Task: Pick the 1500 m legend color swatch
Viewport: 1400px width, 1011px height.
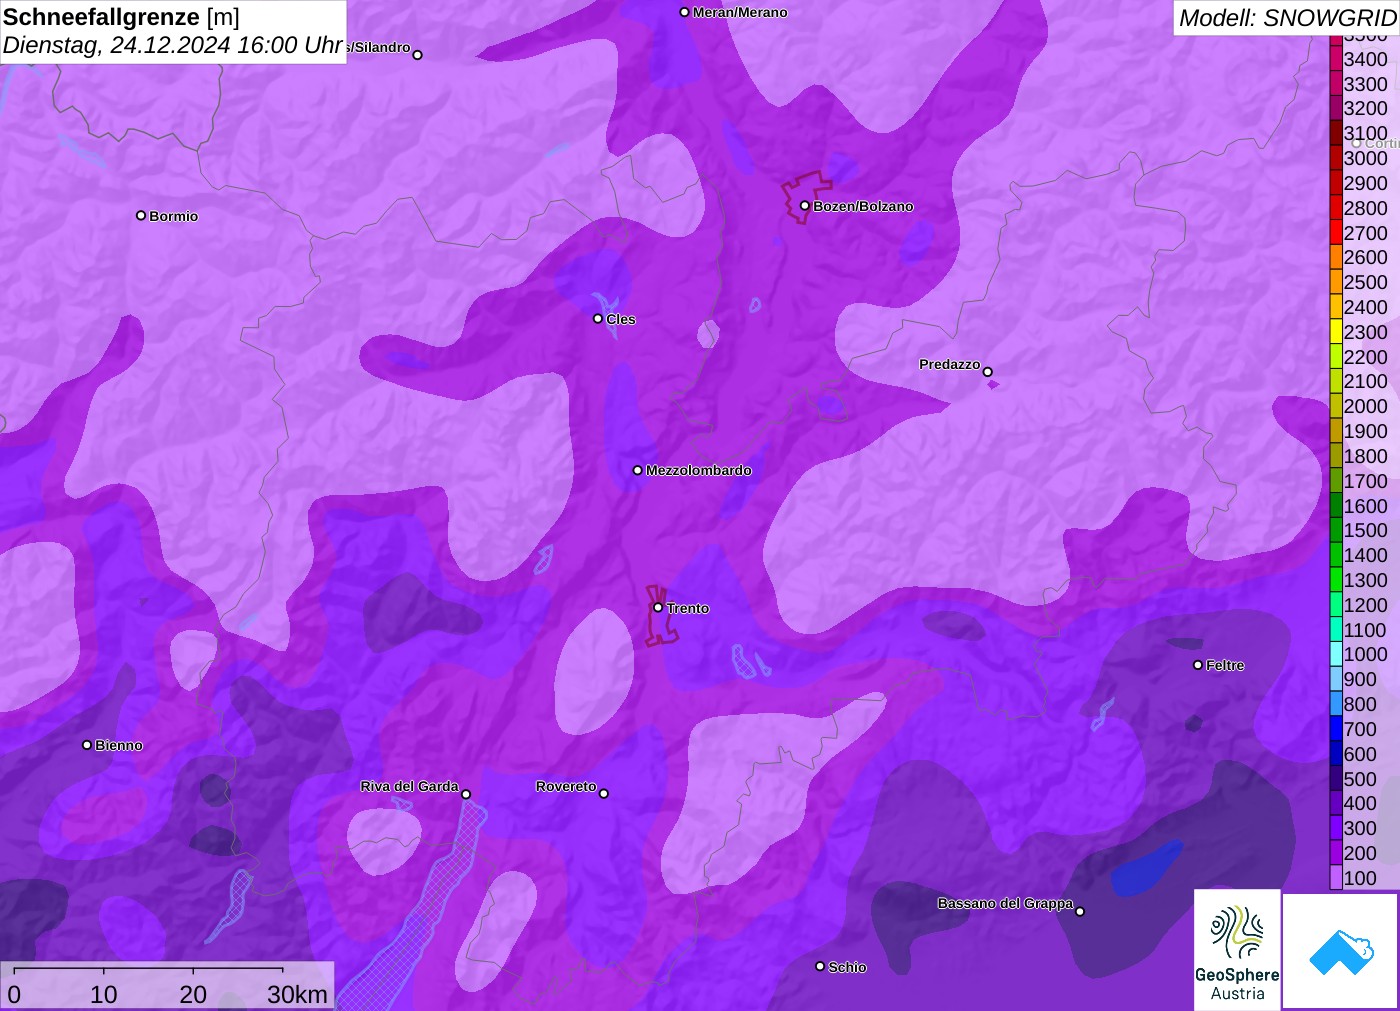Action: pos(1336,530)
